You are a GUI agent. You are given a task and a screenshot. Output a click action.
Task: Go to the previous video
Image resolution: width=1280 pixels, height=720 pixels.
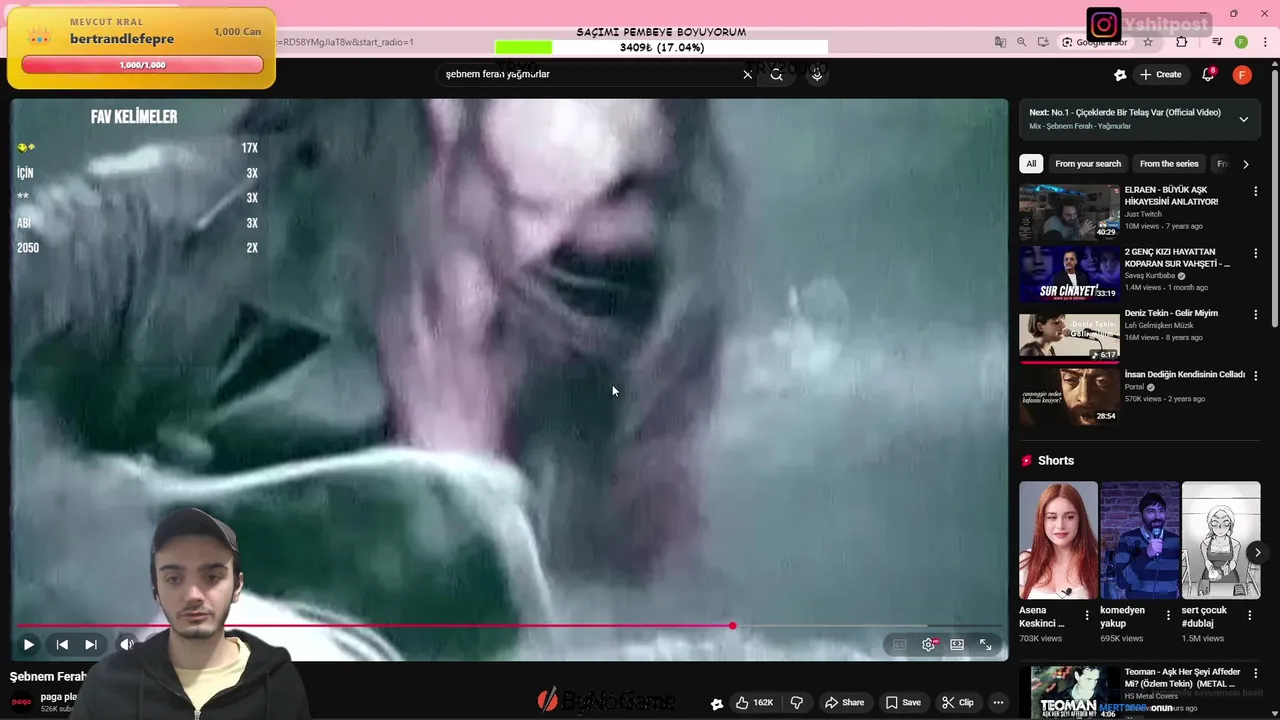click(62, 645)
